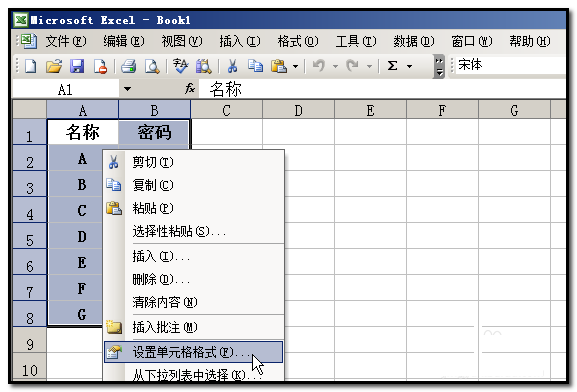Image resolution: width=577 pixels, height=392 pixels.
Task: Click the scissors Cut toolbar icon
Action: point(232,66)
